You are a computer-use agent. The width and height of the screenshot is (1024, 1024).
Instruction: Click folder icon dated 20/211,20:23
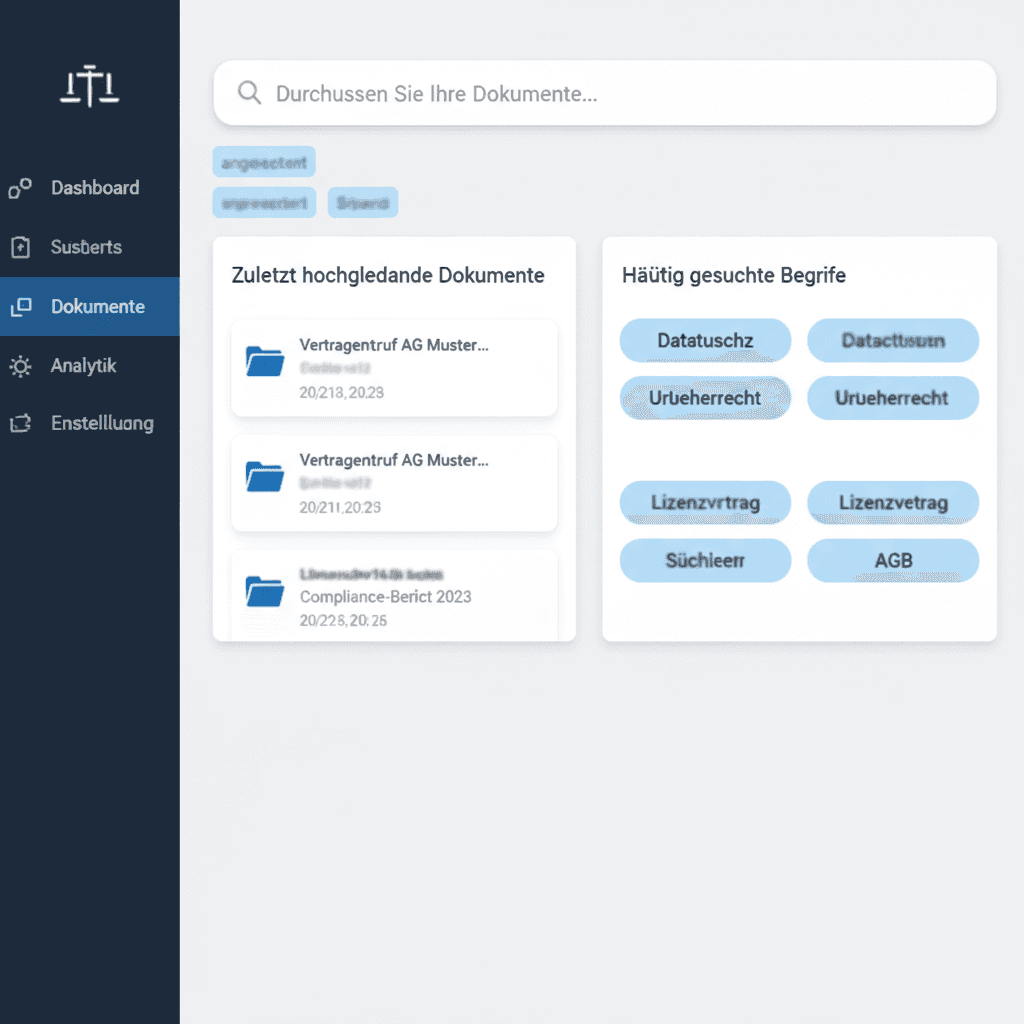[x=264, y=476]
